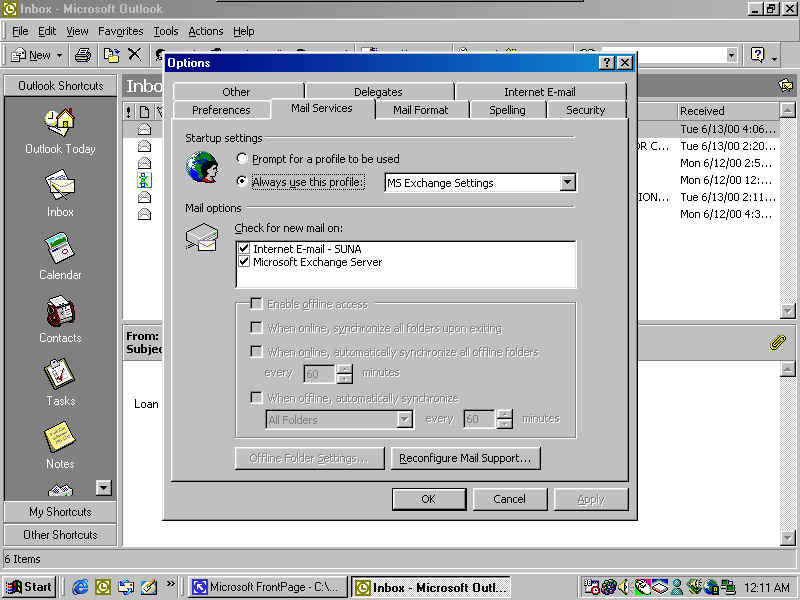The height and width of the screenshot is (600, 800).
Task: Toggle Enable offline access checkbox
Action: (256, 304)
